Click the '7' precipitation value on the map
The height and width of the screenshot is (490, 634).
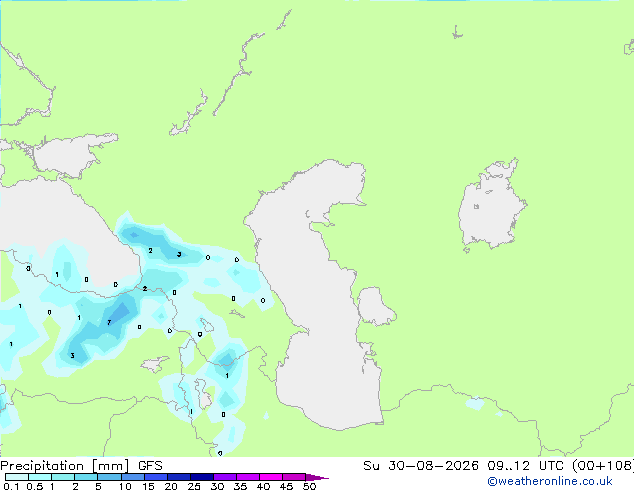coord(109,322)
